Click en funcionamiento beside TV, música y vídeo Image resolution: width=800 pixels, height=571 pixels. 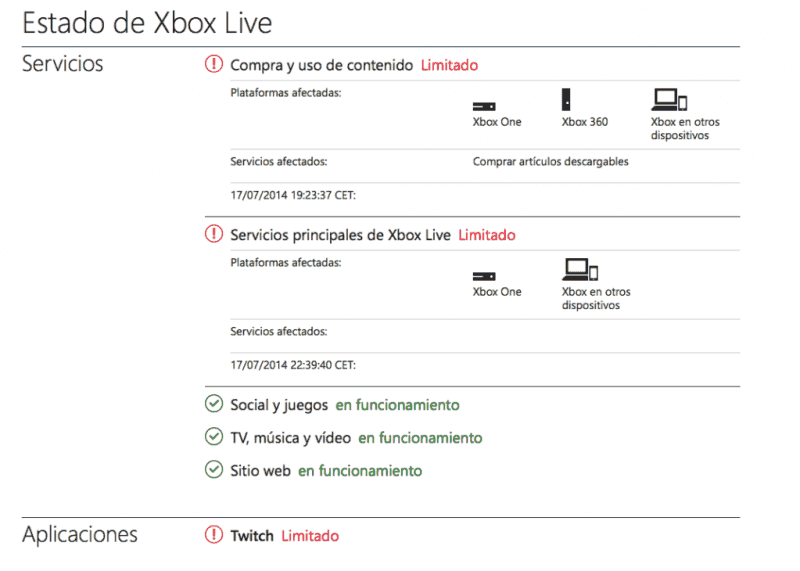[420, 438]
